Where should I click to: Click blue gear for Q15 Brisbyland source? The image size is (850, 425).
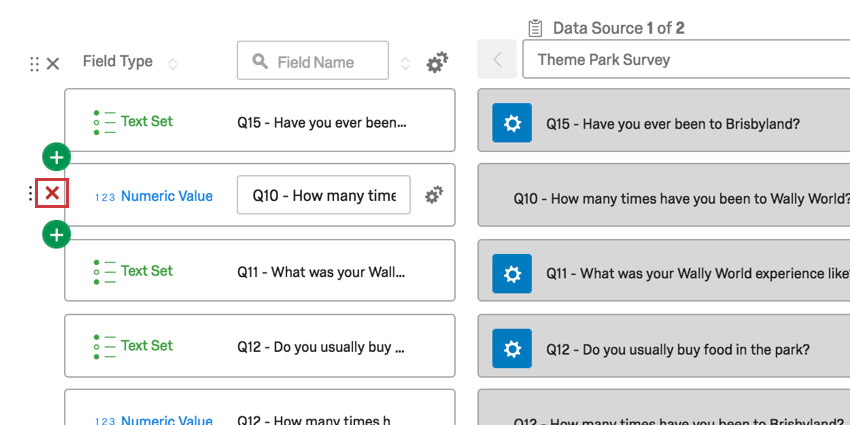tap(512, 124)
